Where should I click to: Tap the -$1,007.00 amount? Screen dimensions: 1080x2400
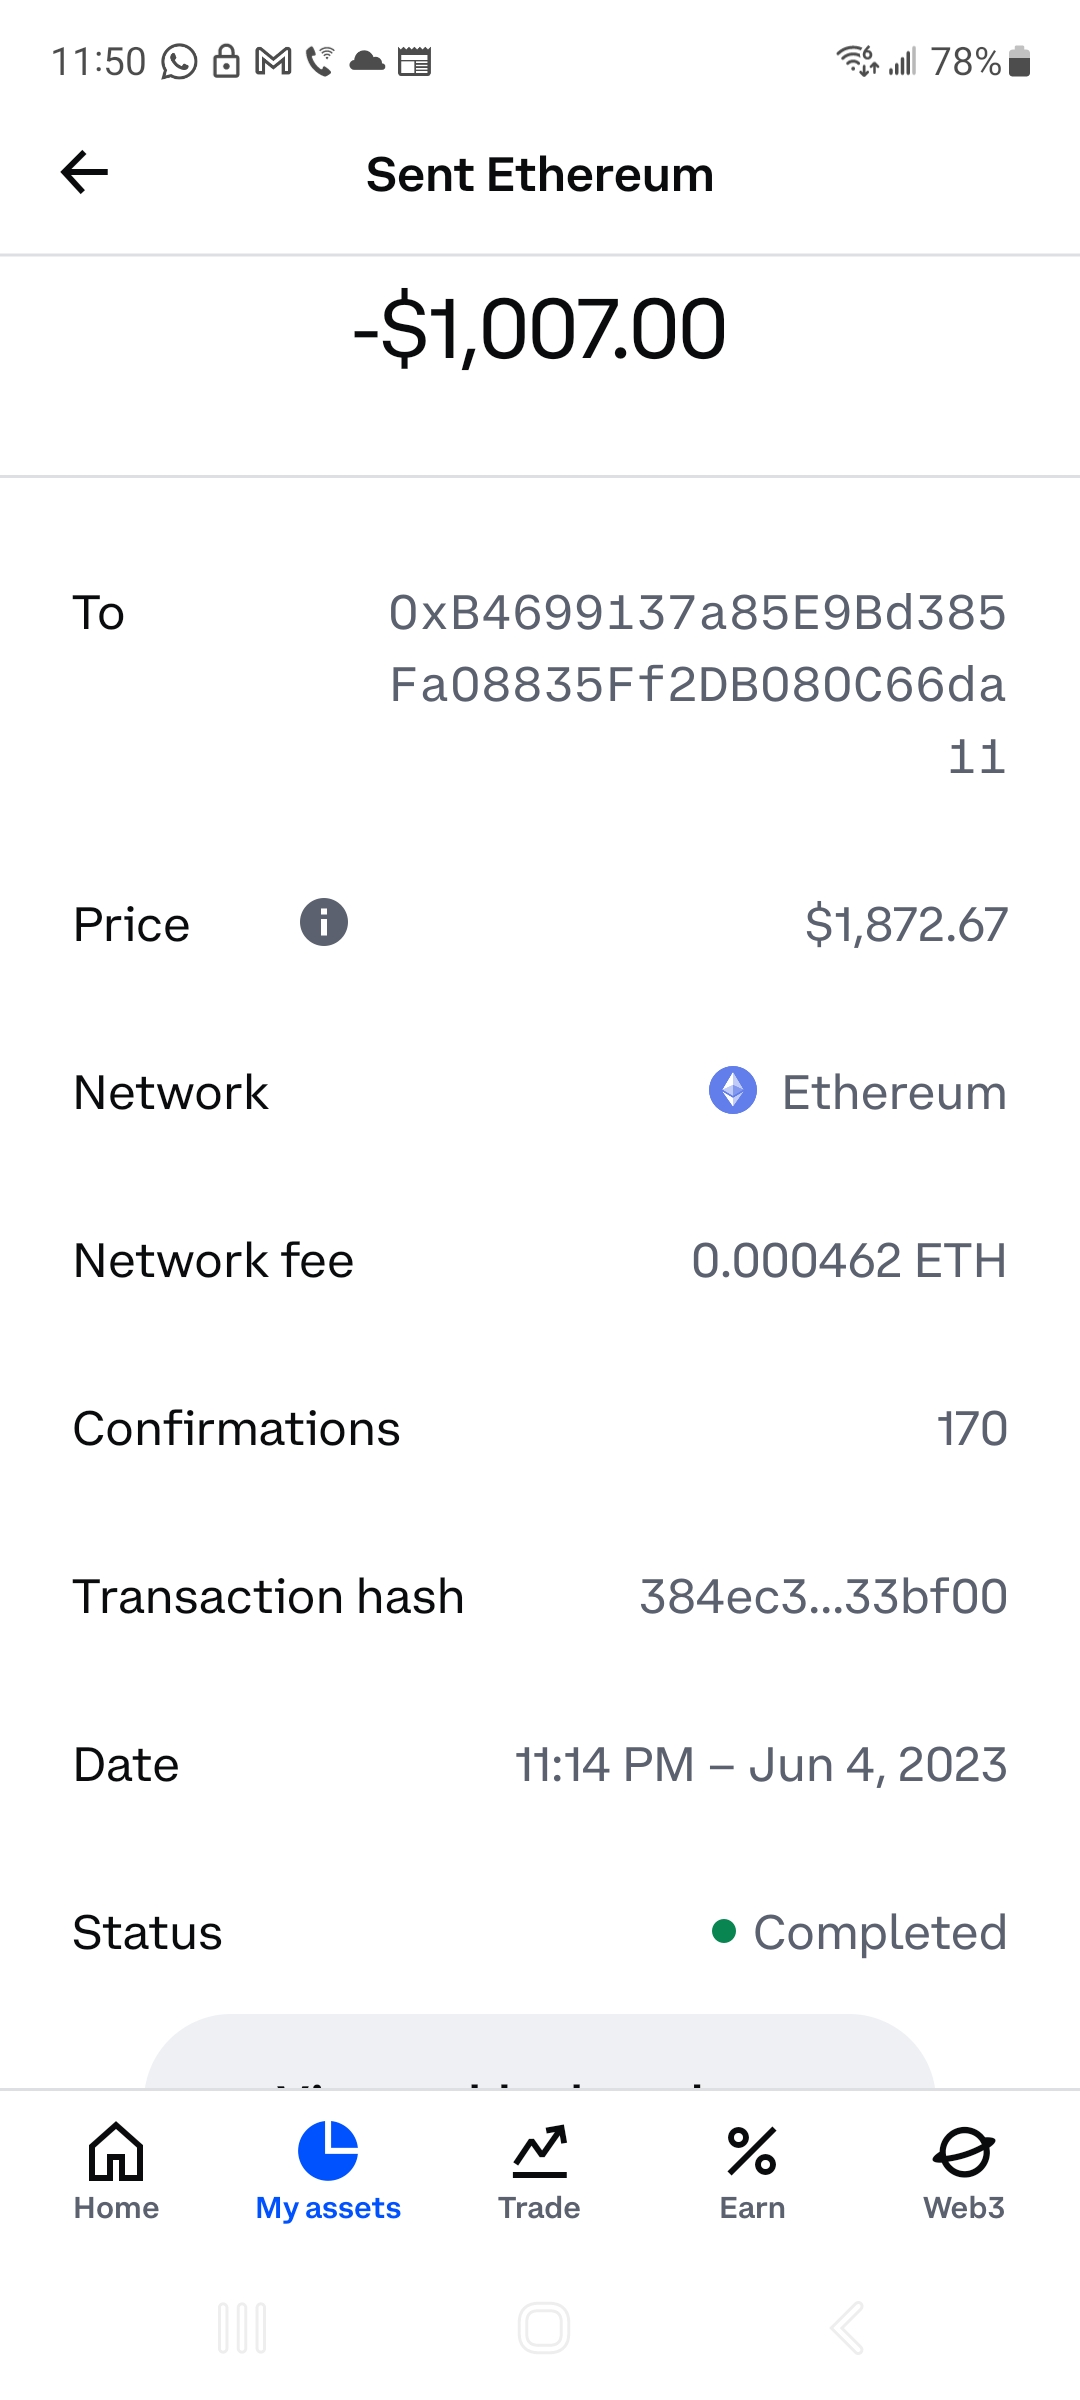540,330
